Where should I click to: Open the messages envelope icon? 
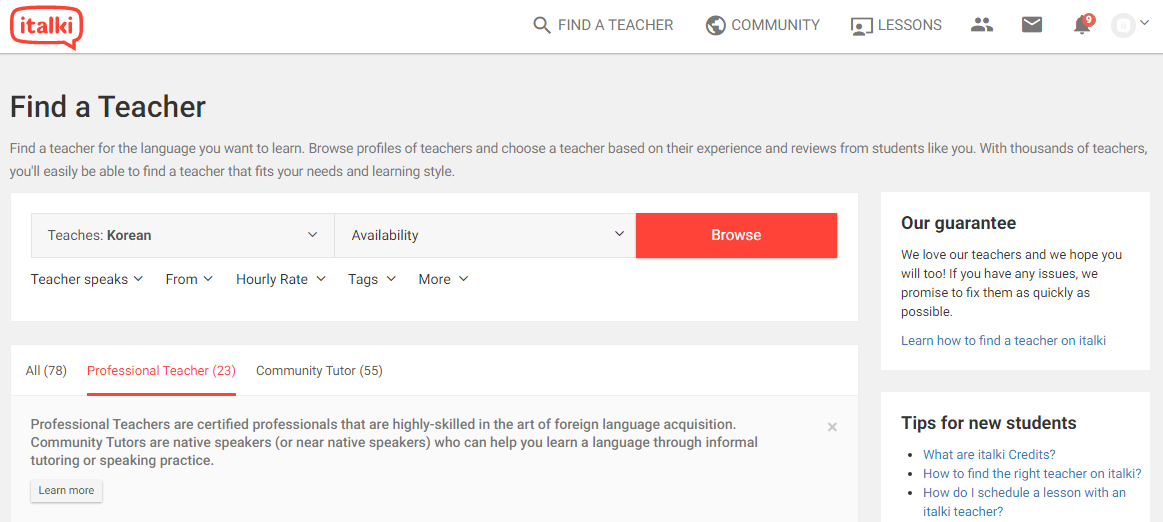[1032, 25]
